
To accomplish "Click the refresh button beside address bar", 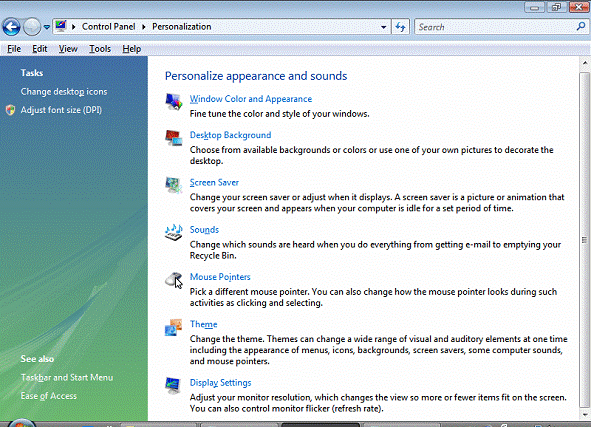I will coord(400,27).
